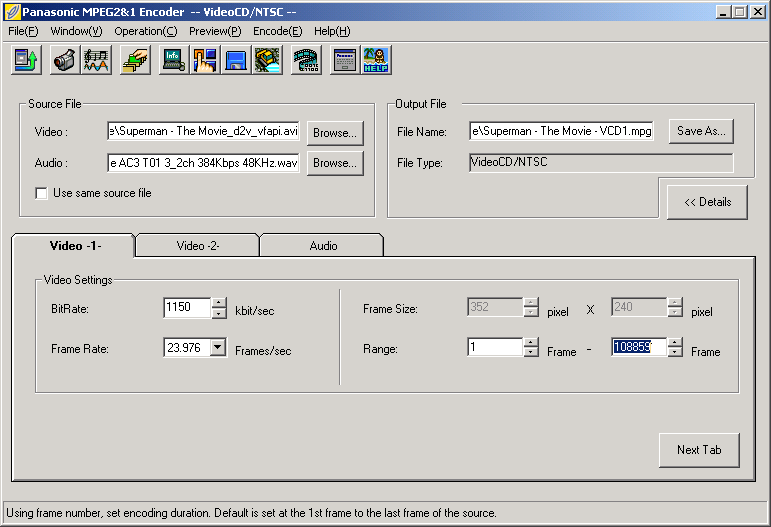Switch to the Video -2- tab

click(x=197, y=245)
